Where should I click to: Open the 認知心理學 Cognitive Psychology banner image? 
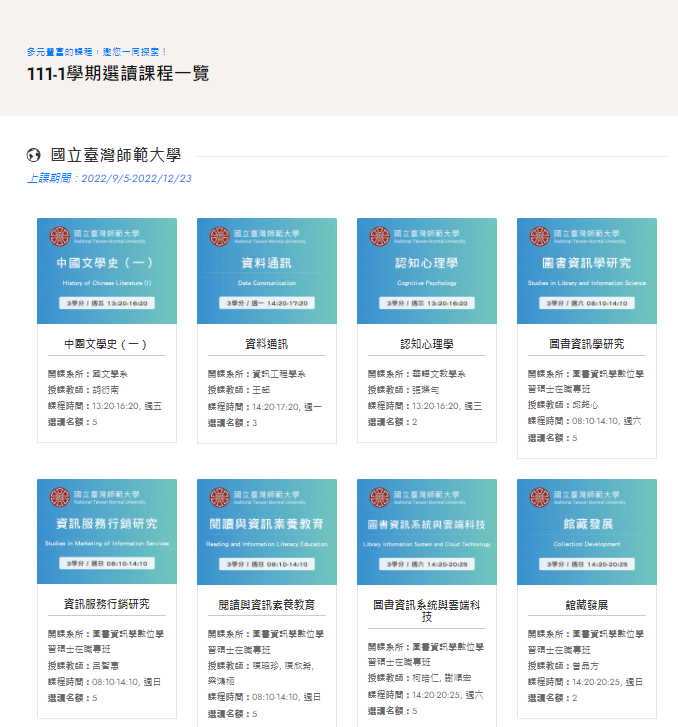(x=427, y=271)
